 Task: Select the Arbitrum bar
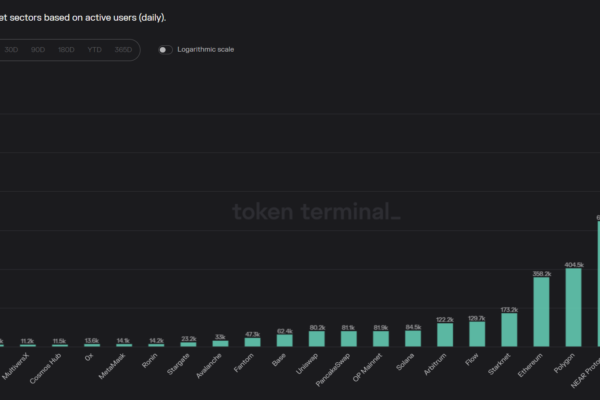445,335
